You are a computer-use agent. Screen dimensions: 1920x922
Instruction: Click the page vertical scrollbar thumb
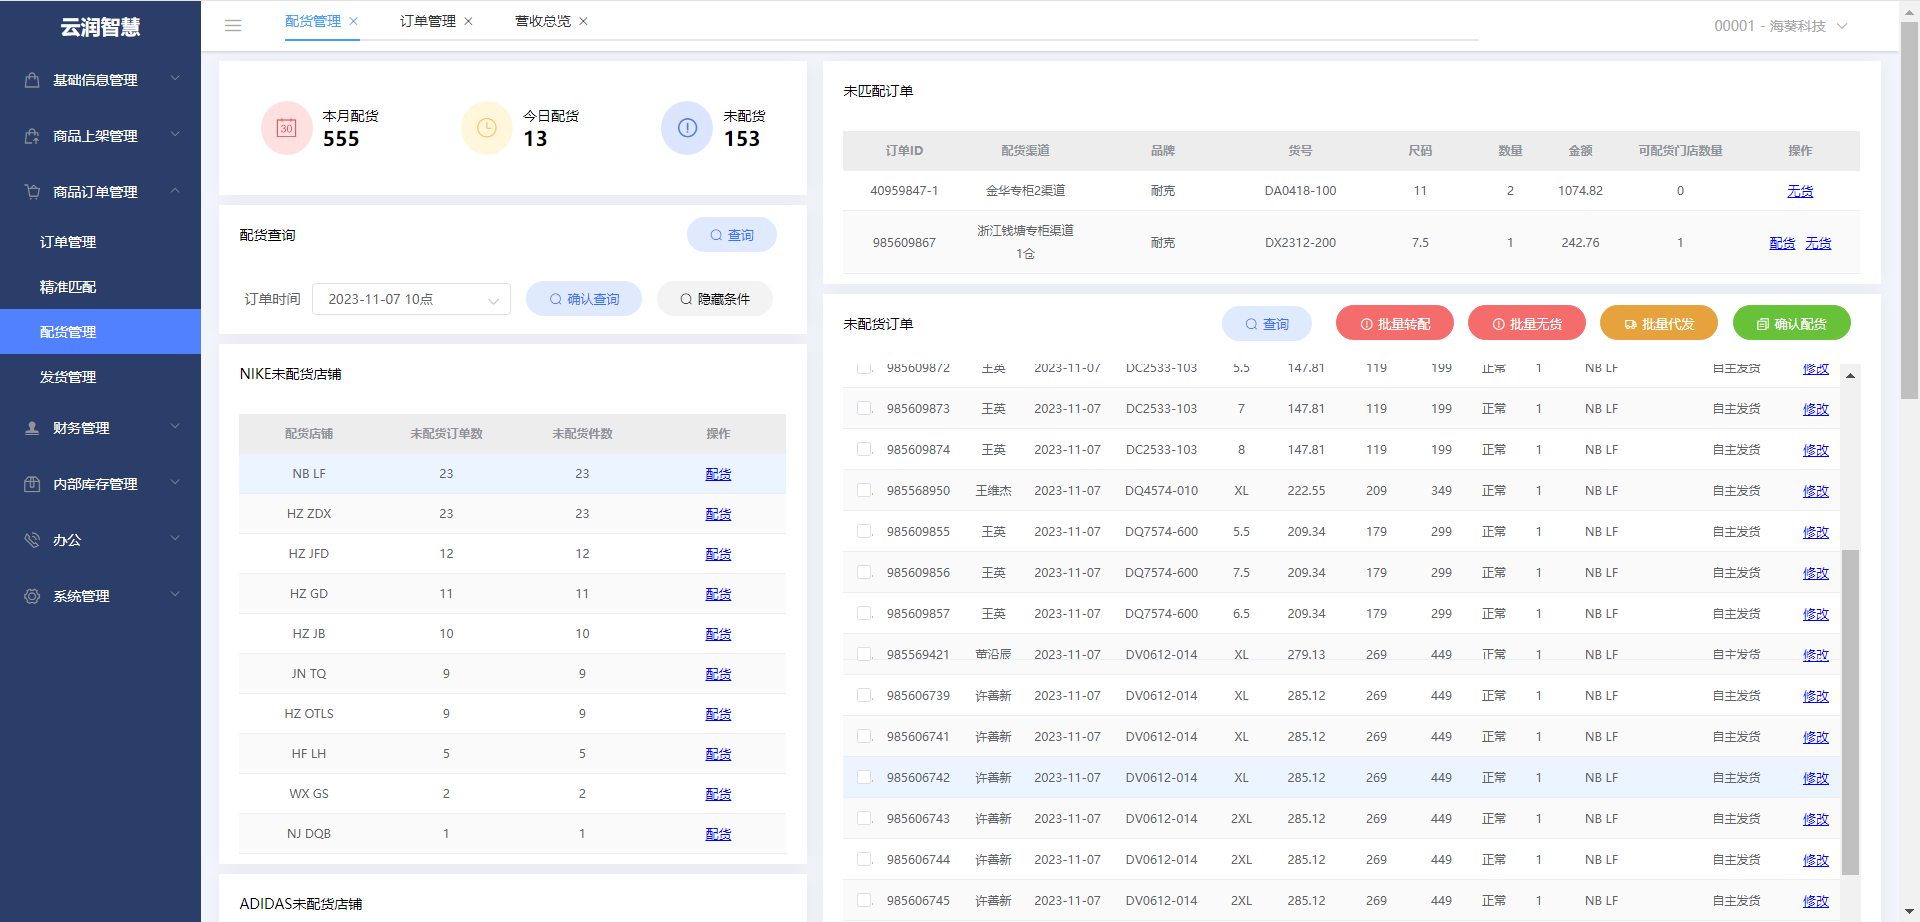pyautogui.click(x=1909, y=210)
